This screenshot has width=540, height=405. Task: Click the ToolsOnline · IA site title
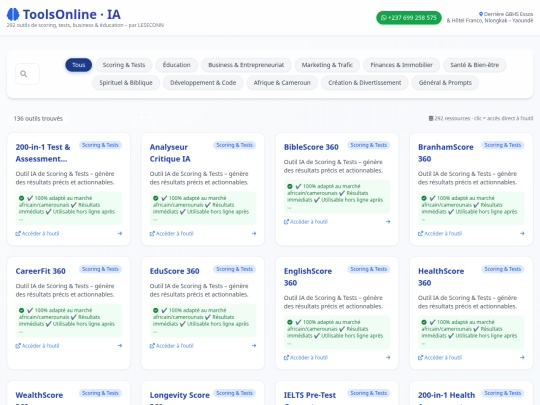(x=72, y=14)
